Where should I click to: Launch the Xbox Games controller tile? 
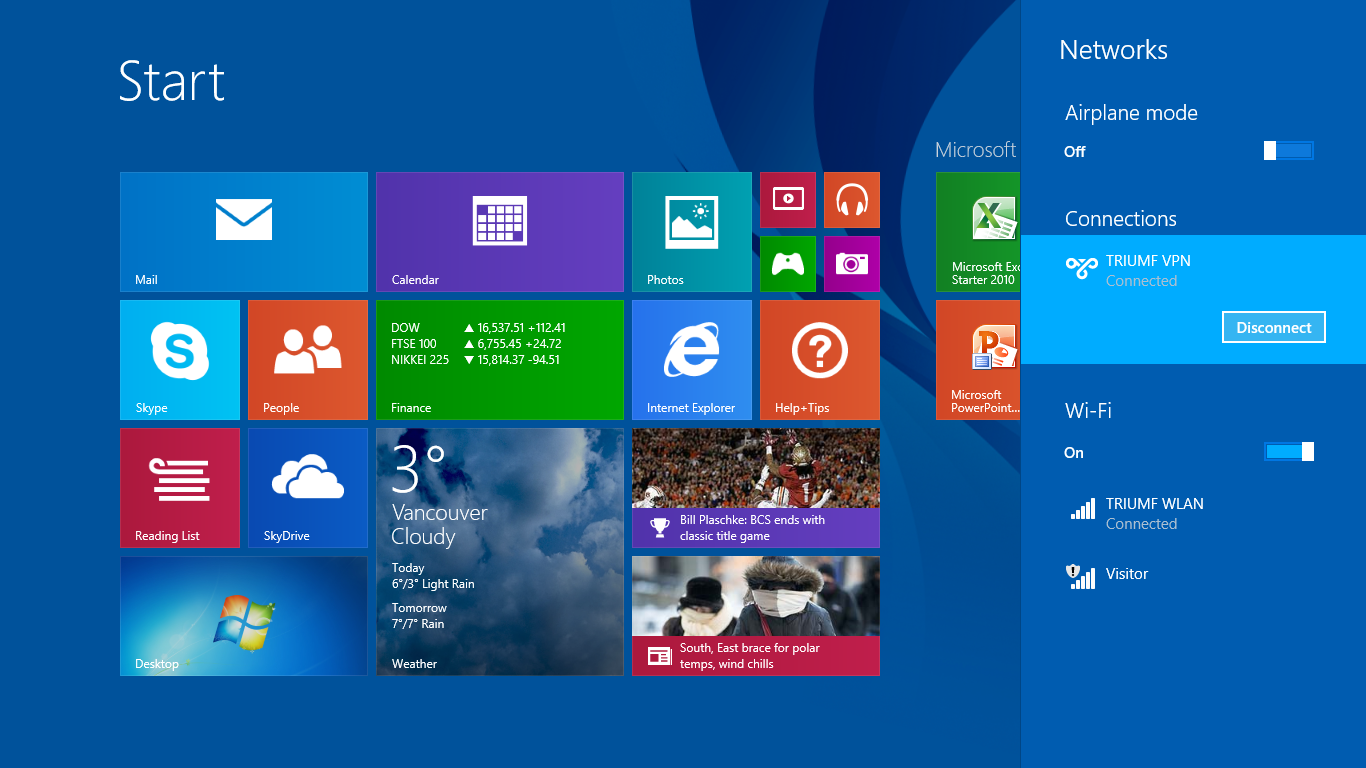point(787,264)
